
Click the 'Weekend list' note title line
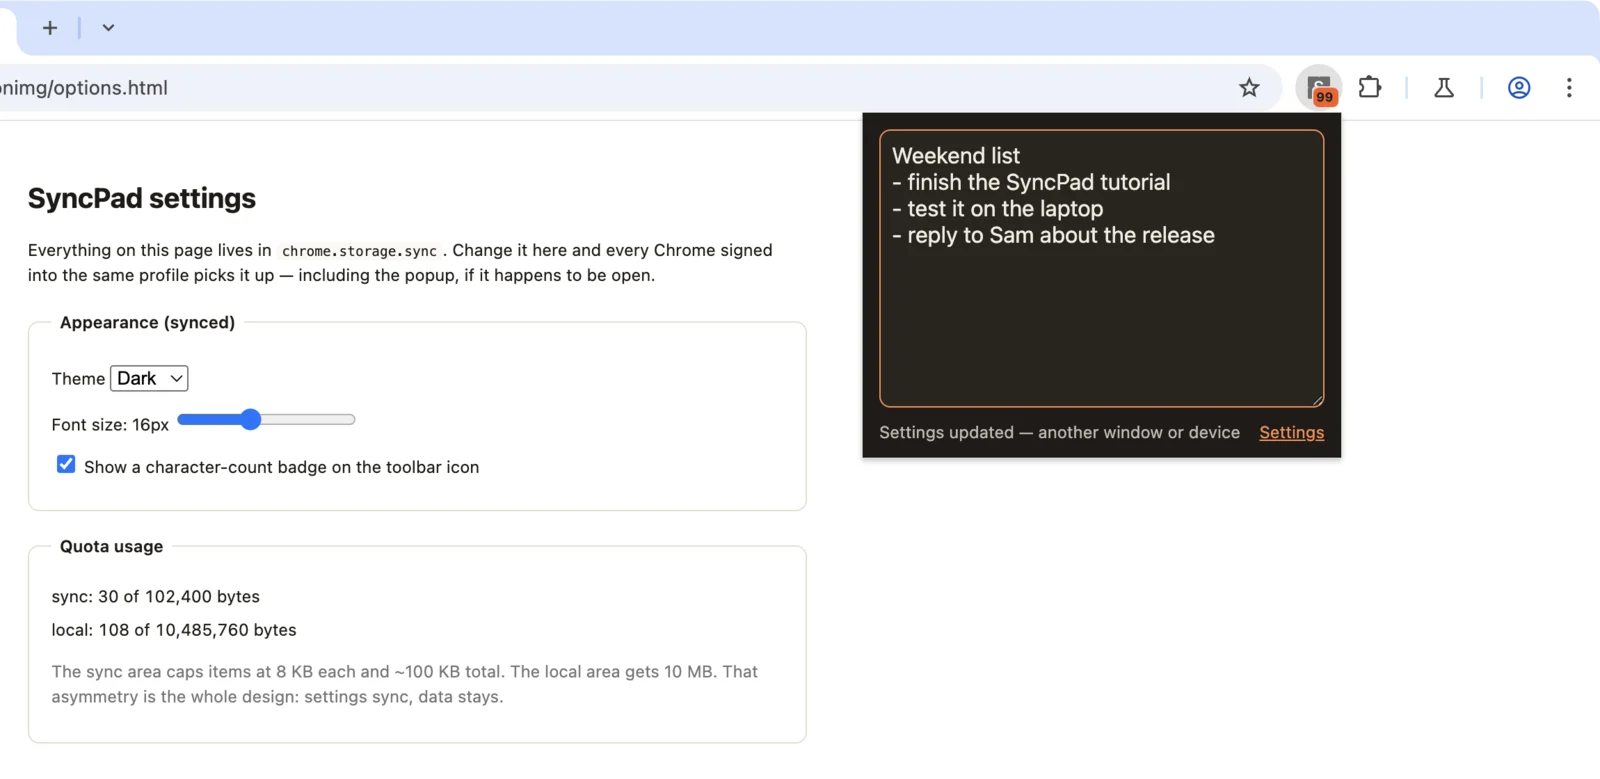(x=956, y=156)
